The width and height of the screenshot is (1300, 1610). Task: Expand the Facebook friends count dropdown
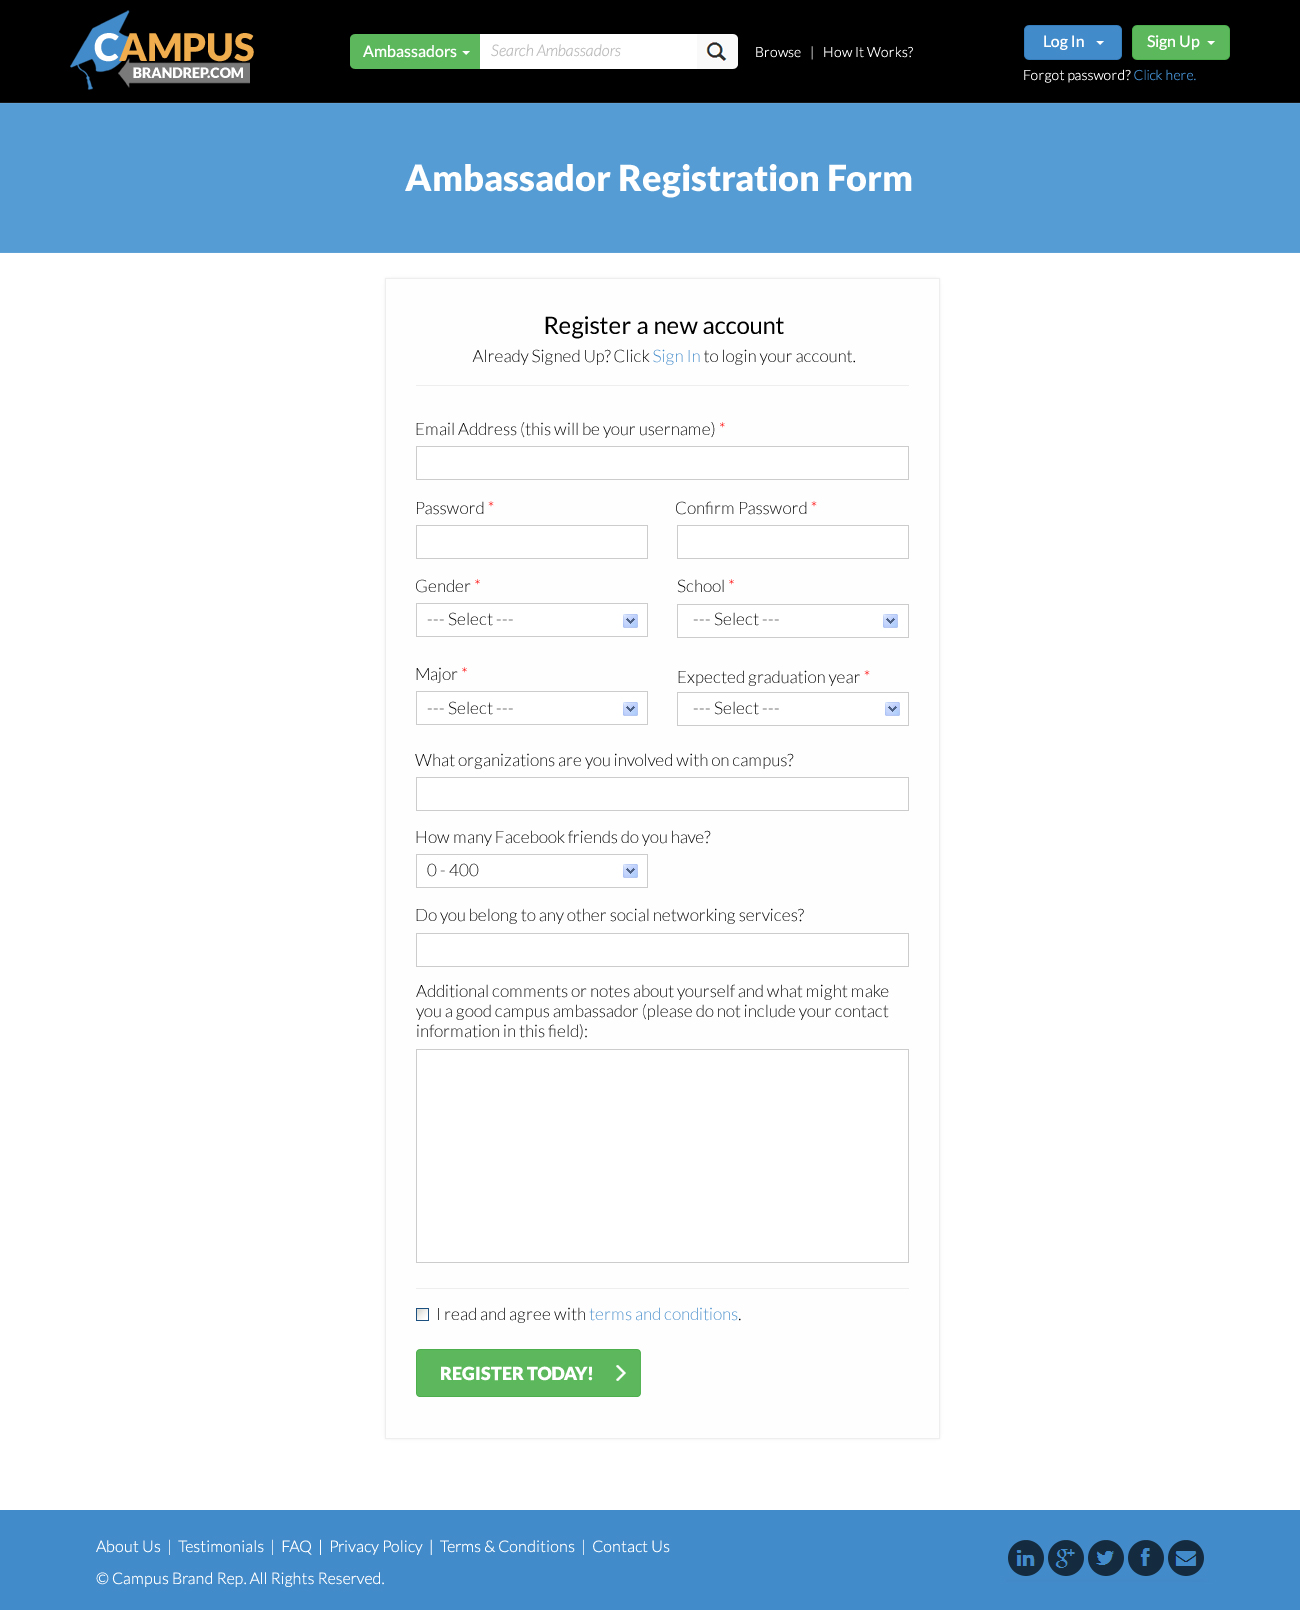pos(532,871)
